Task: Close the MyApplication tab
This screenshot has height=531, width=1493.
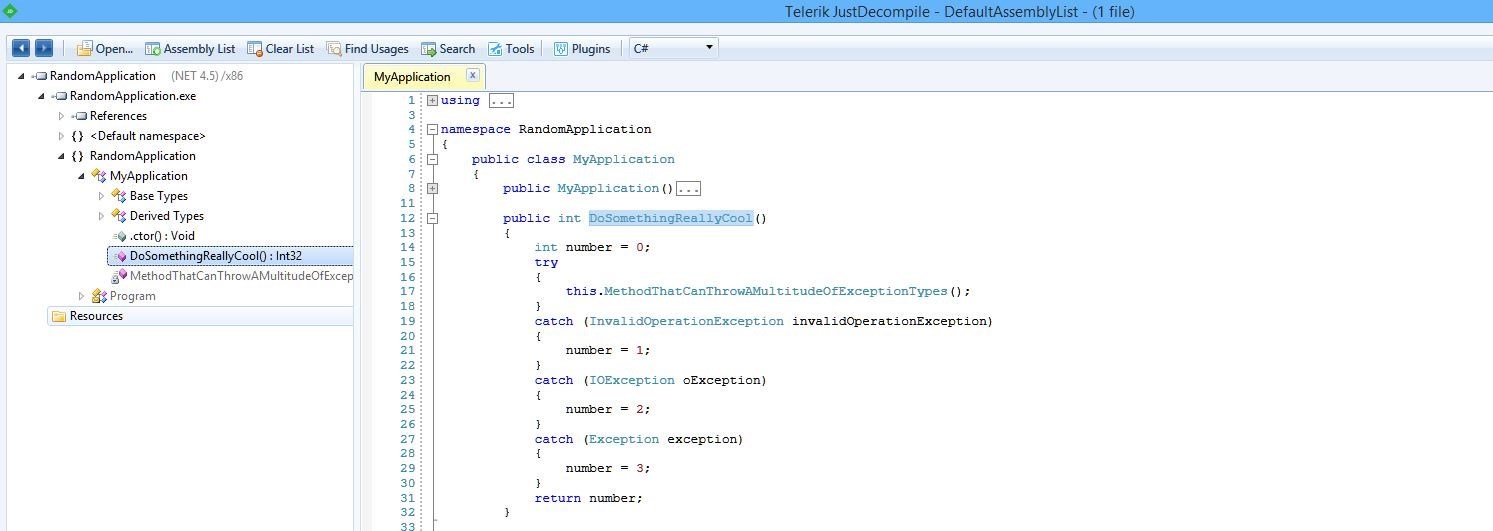Action: point(472,75)
